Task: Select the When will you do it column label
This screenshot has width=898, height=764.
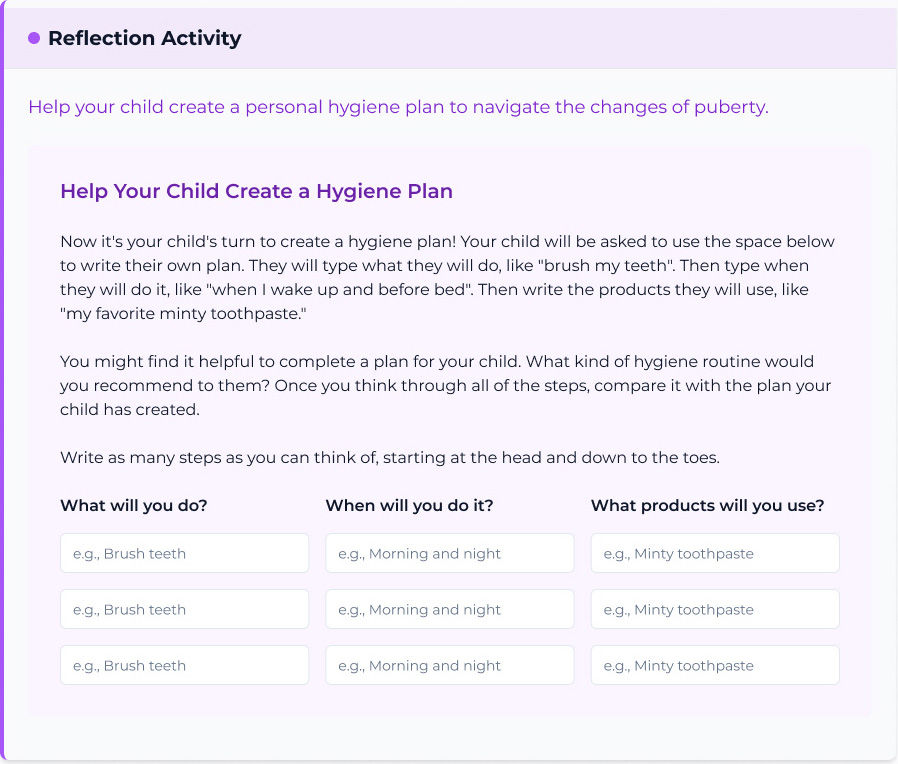Action: pos(409,506)
